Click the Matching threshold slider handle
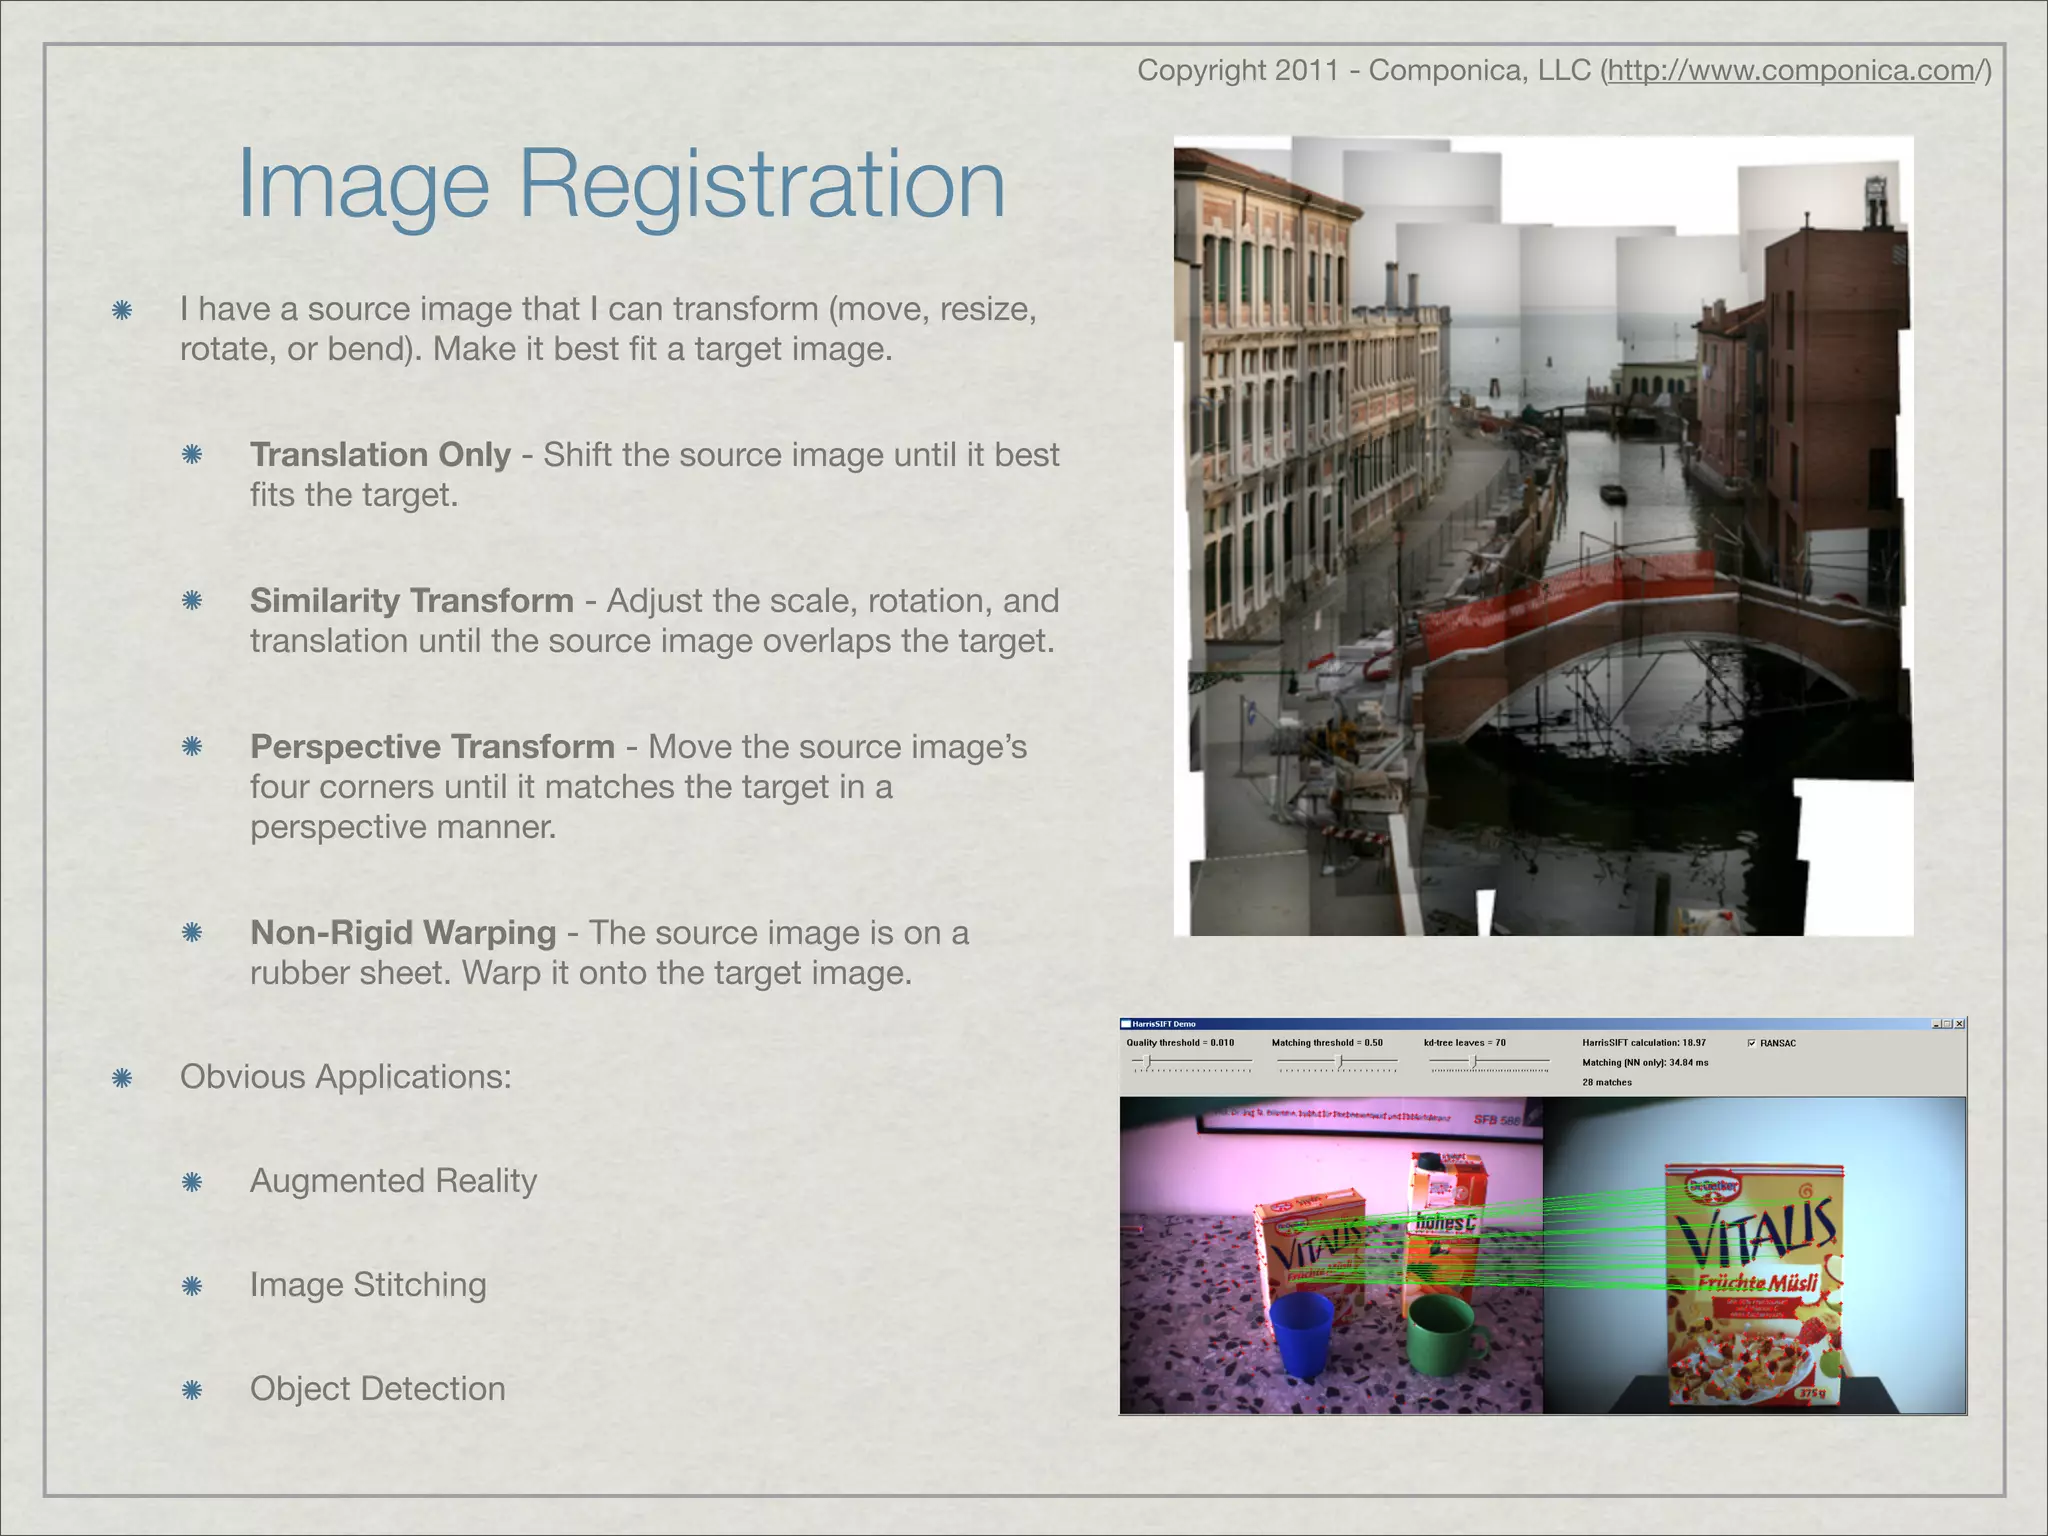 [1340, 1061]
